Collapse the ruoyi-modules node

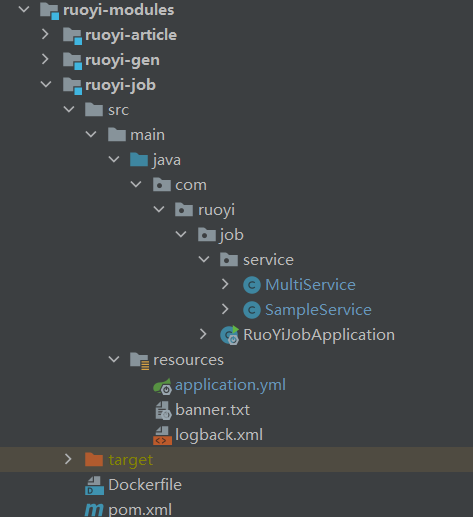point(24,9)
